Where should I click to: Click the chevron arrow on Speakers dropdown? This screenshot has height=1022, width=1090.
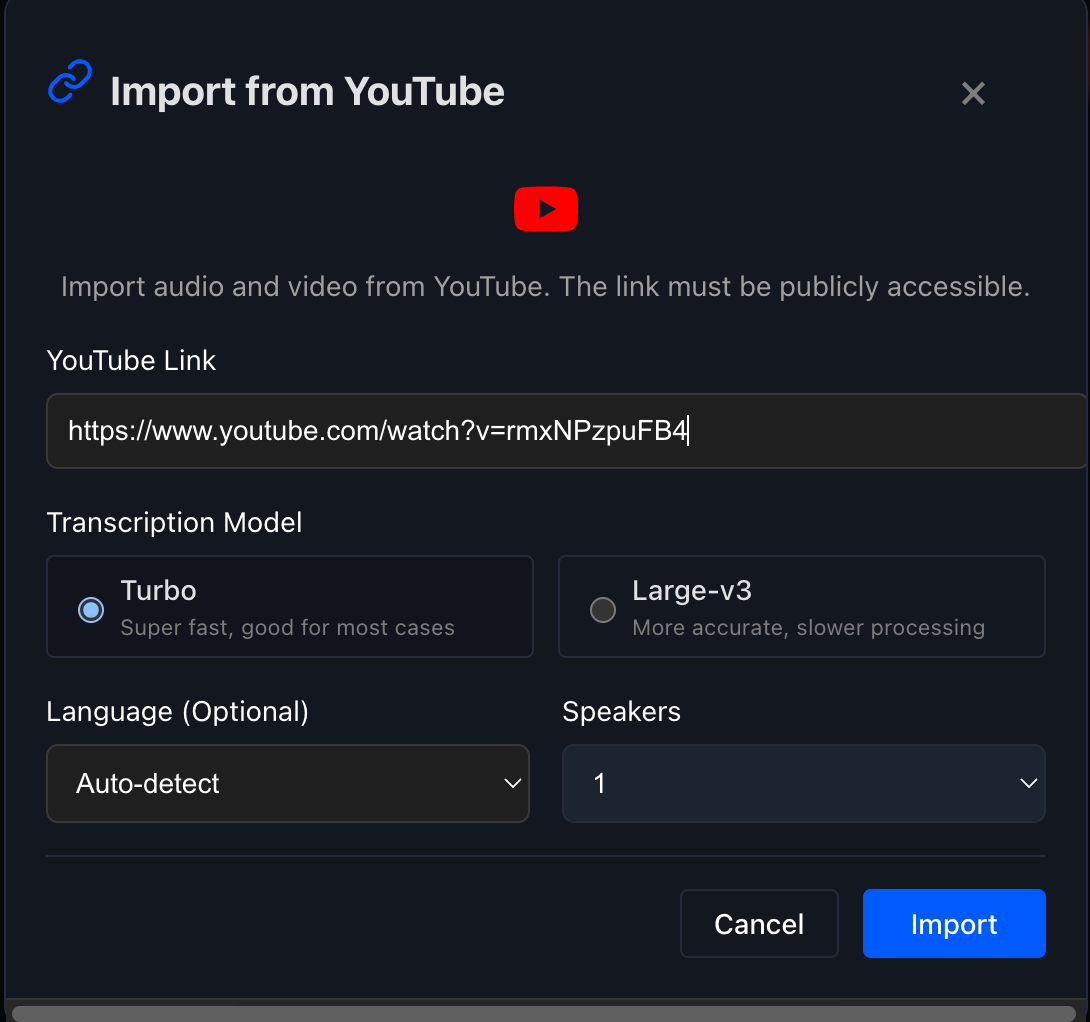(x=1028, y=783)
